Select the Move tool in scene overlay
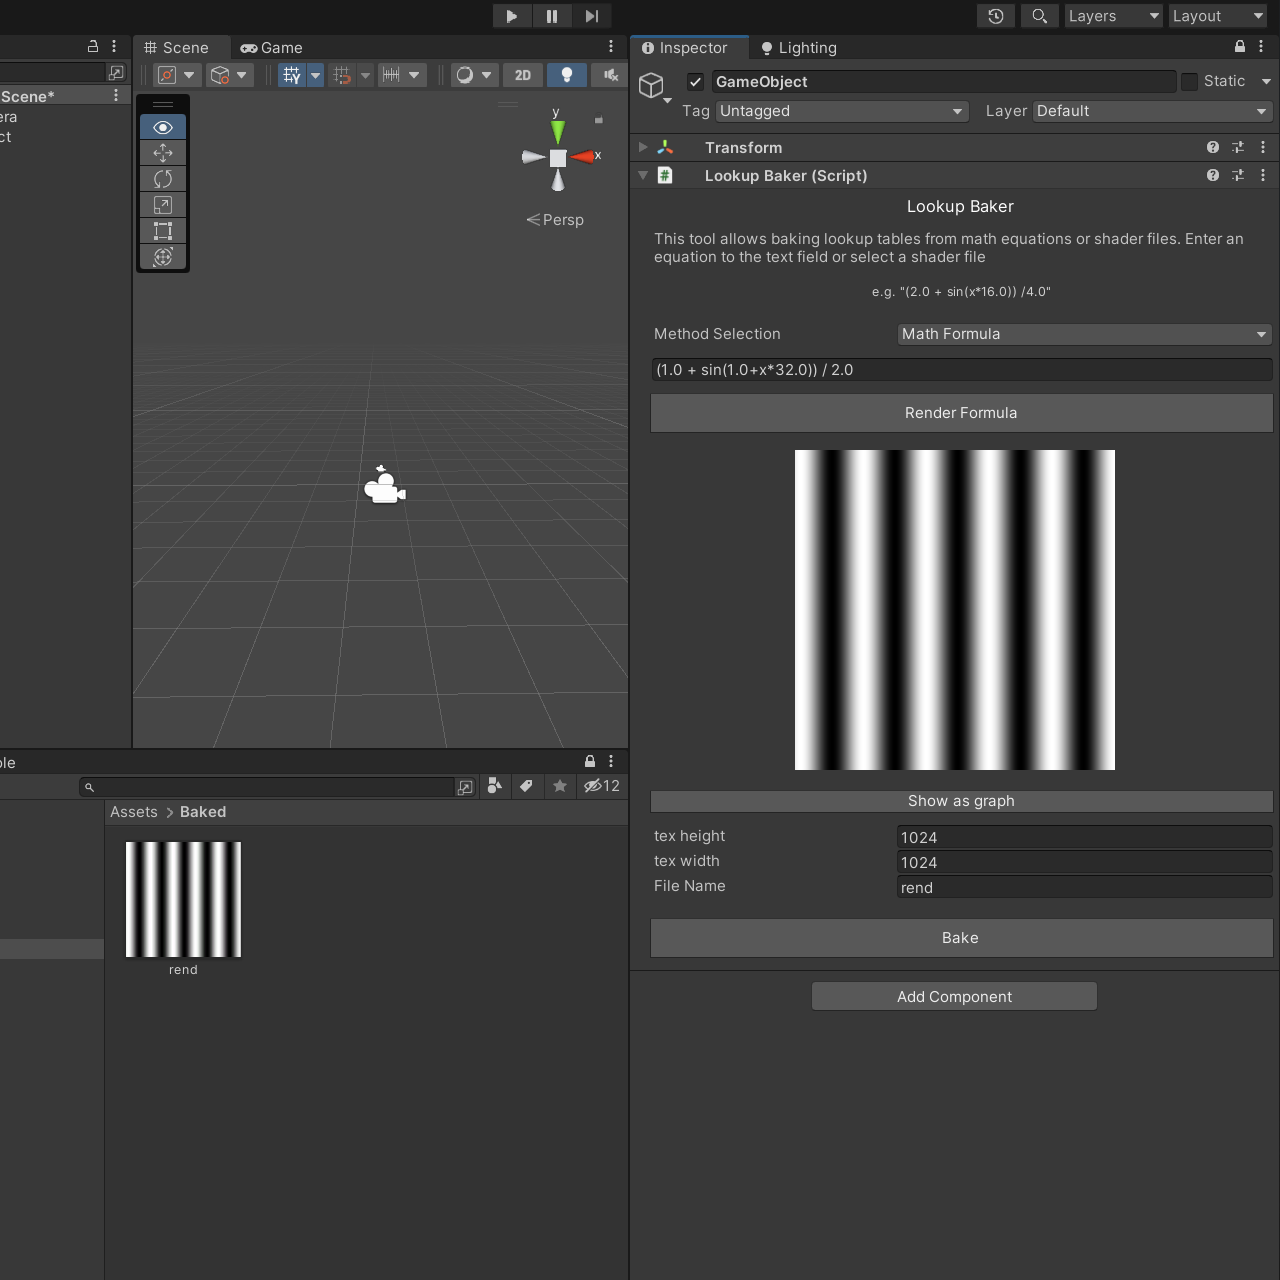Viewport: 1280px width, 1280px height. pos(163,153)
